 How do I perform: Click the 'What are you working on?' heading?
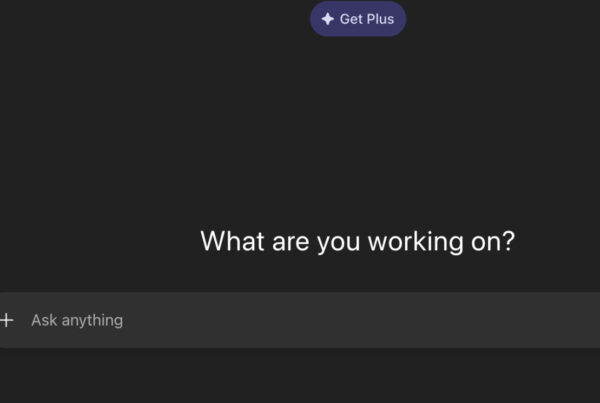click(357, 242)
